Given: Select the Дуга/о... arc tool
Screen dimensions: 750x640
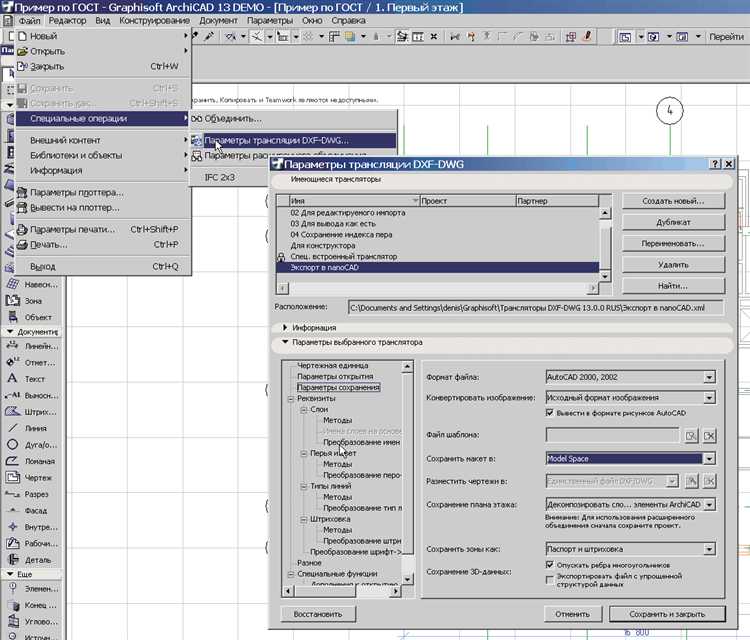Looking at the screenshot, I should pyautogui.click(x=31, y=444).
